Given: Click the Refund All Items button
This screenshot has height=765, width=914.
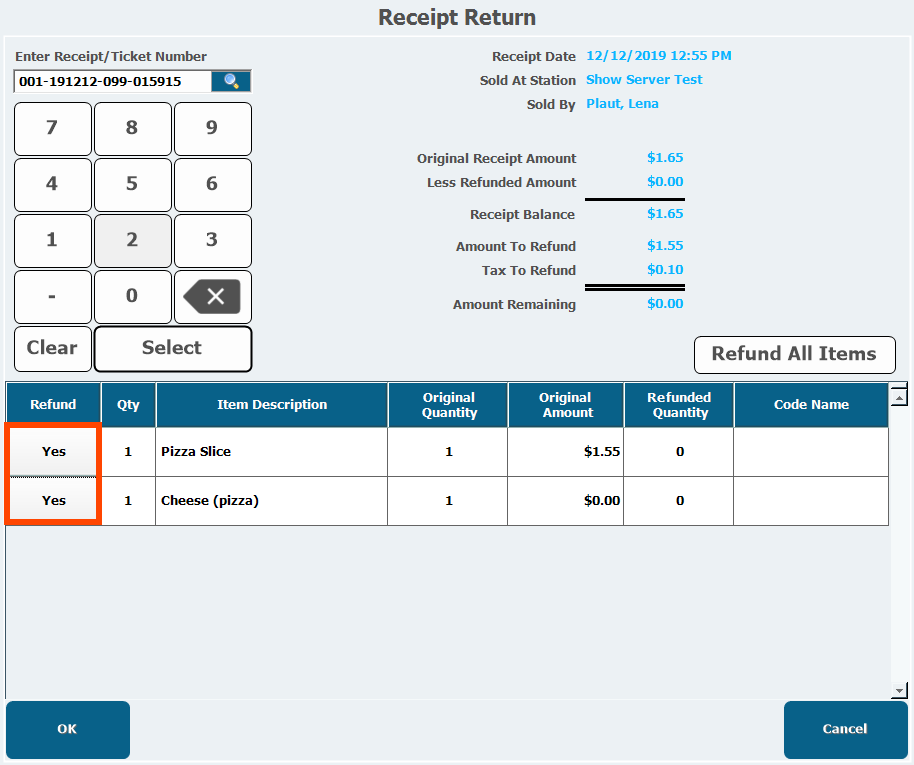Looking at the screenshot, I should 794,354.
